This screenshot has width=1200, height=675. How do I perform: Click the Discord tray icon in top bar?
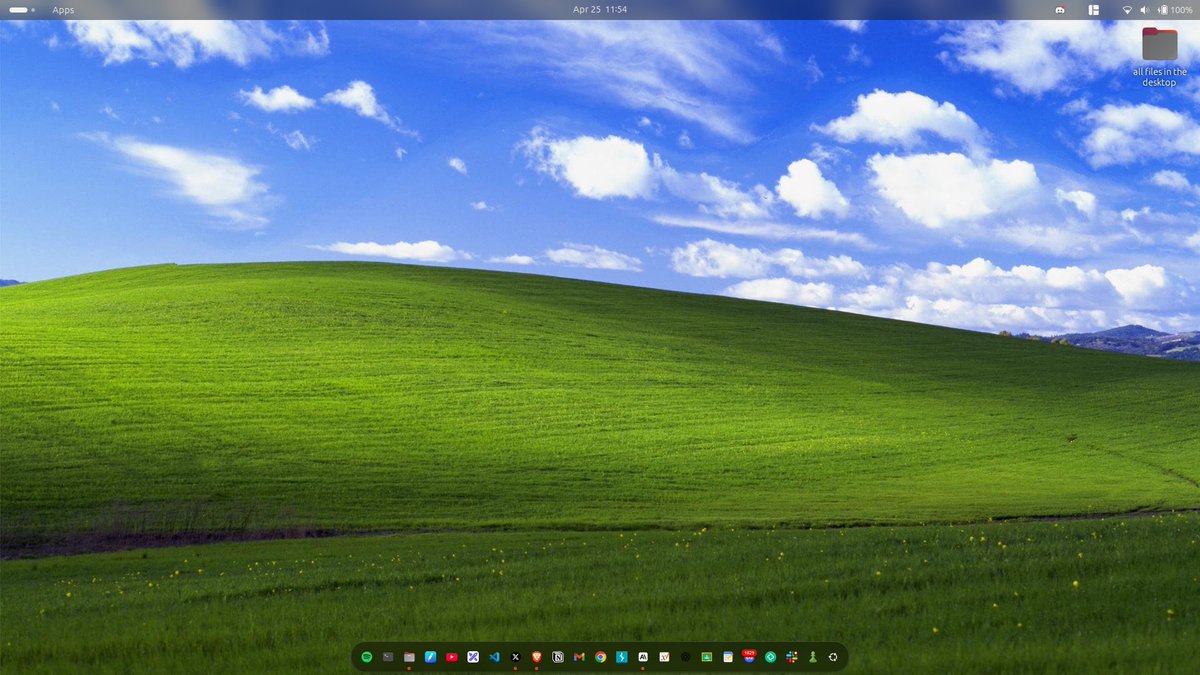pyautogui.click(x=1060, y=9)
